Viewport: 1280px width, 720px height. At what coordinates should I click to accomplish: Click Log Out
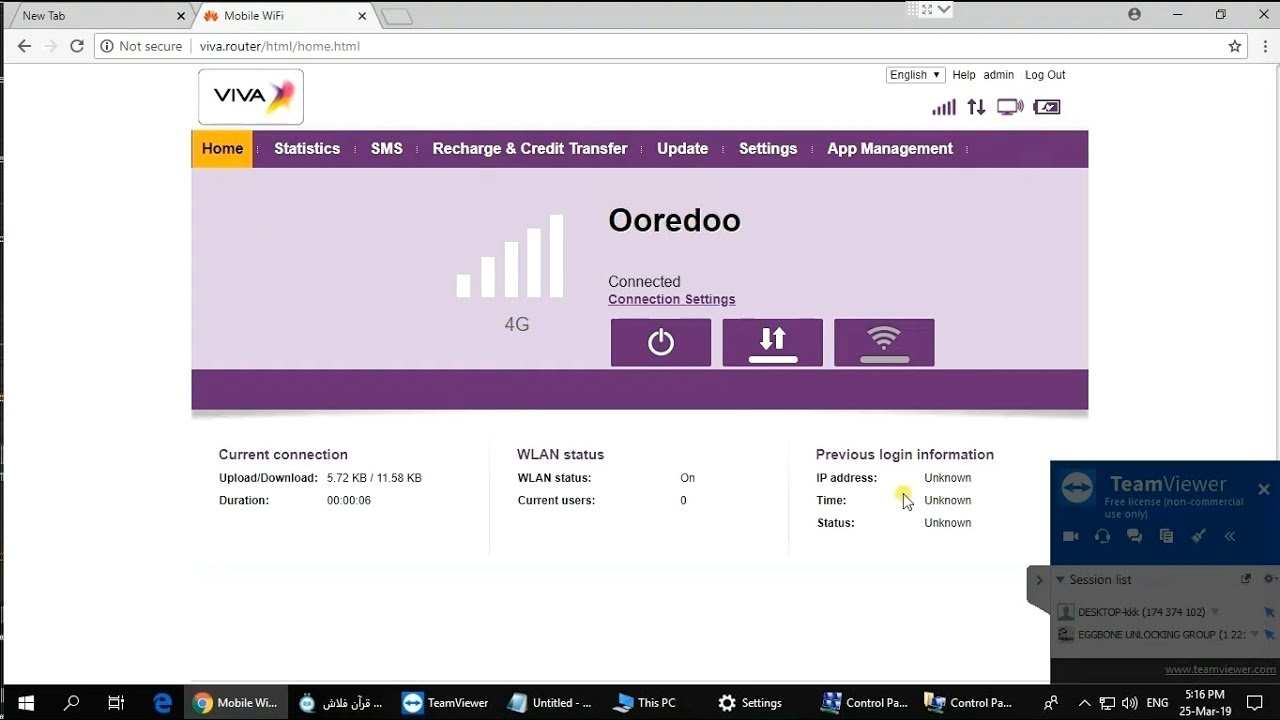(x=1045, y=75)
